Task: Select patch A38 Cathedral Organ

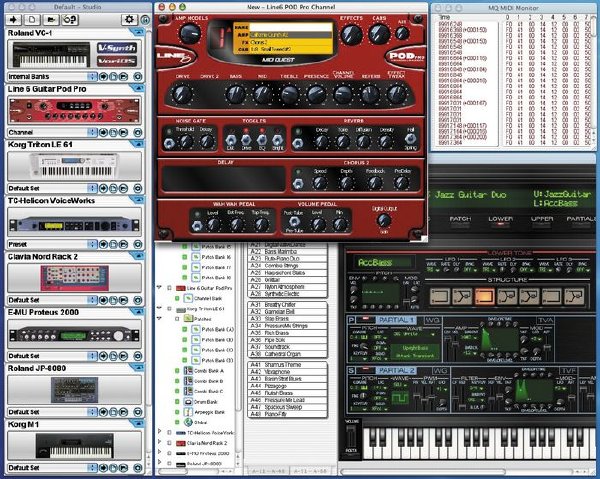Action: pos(288,354)
